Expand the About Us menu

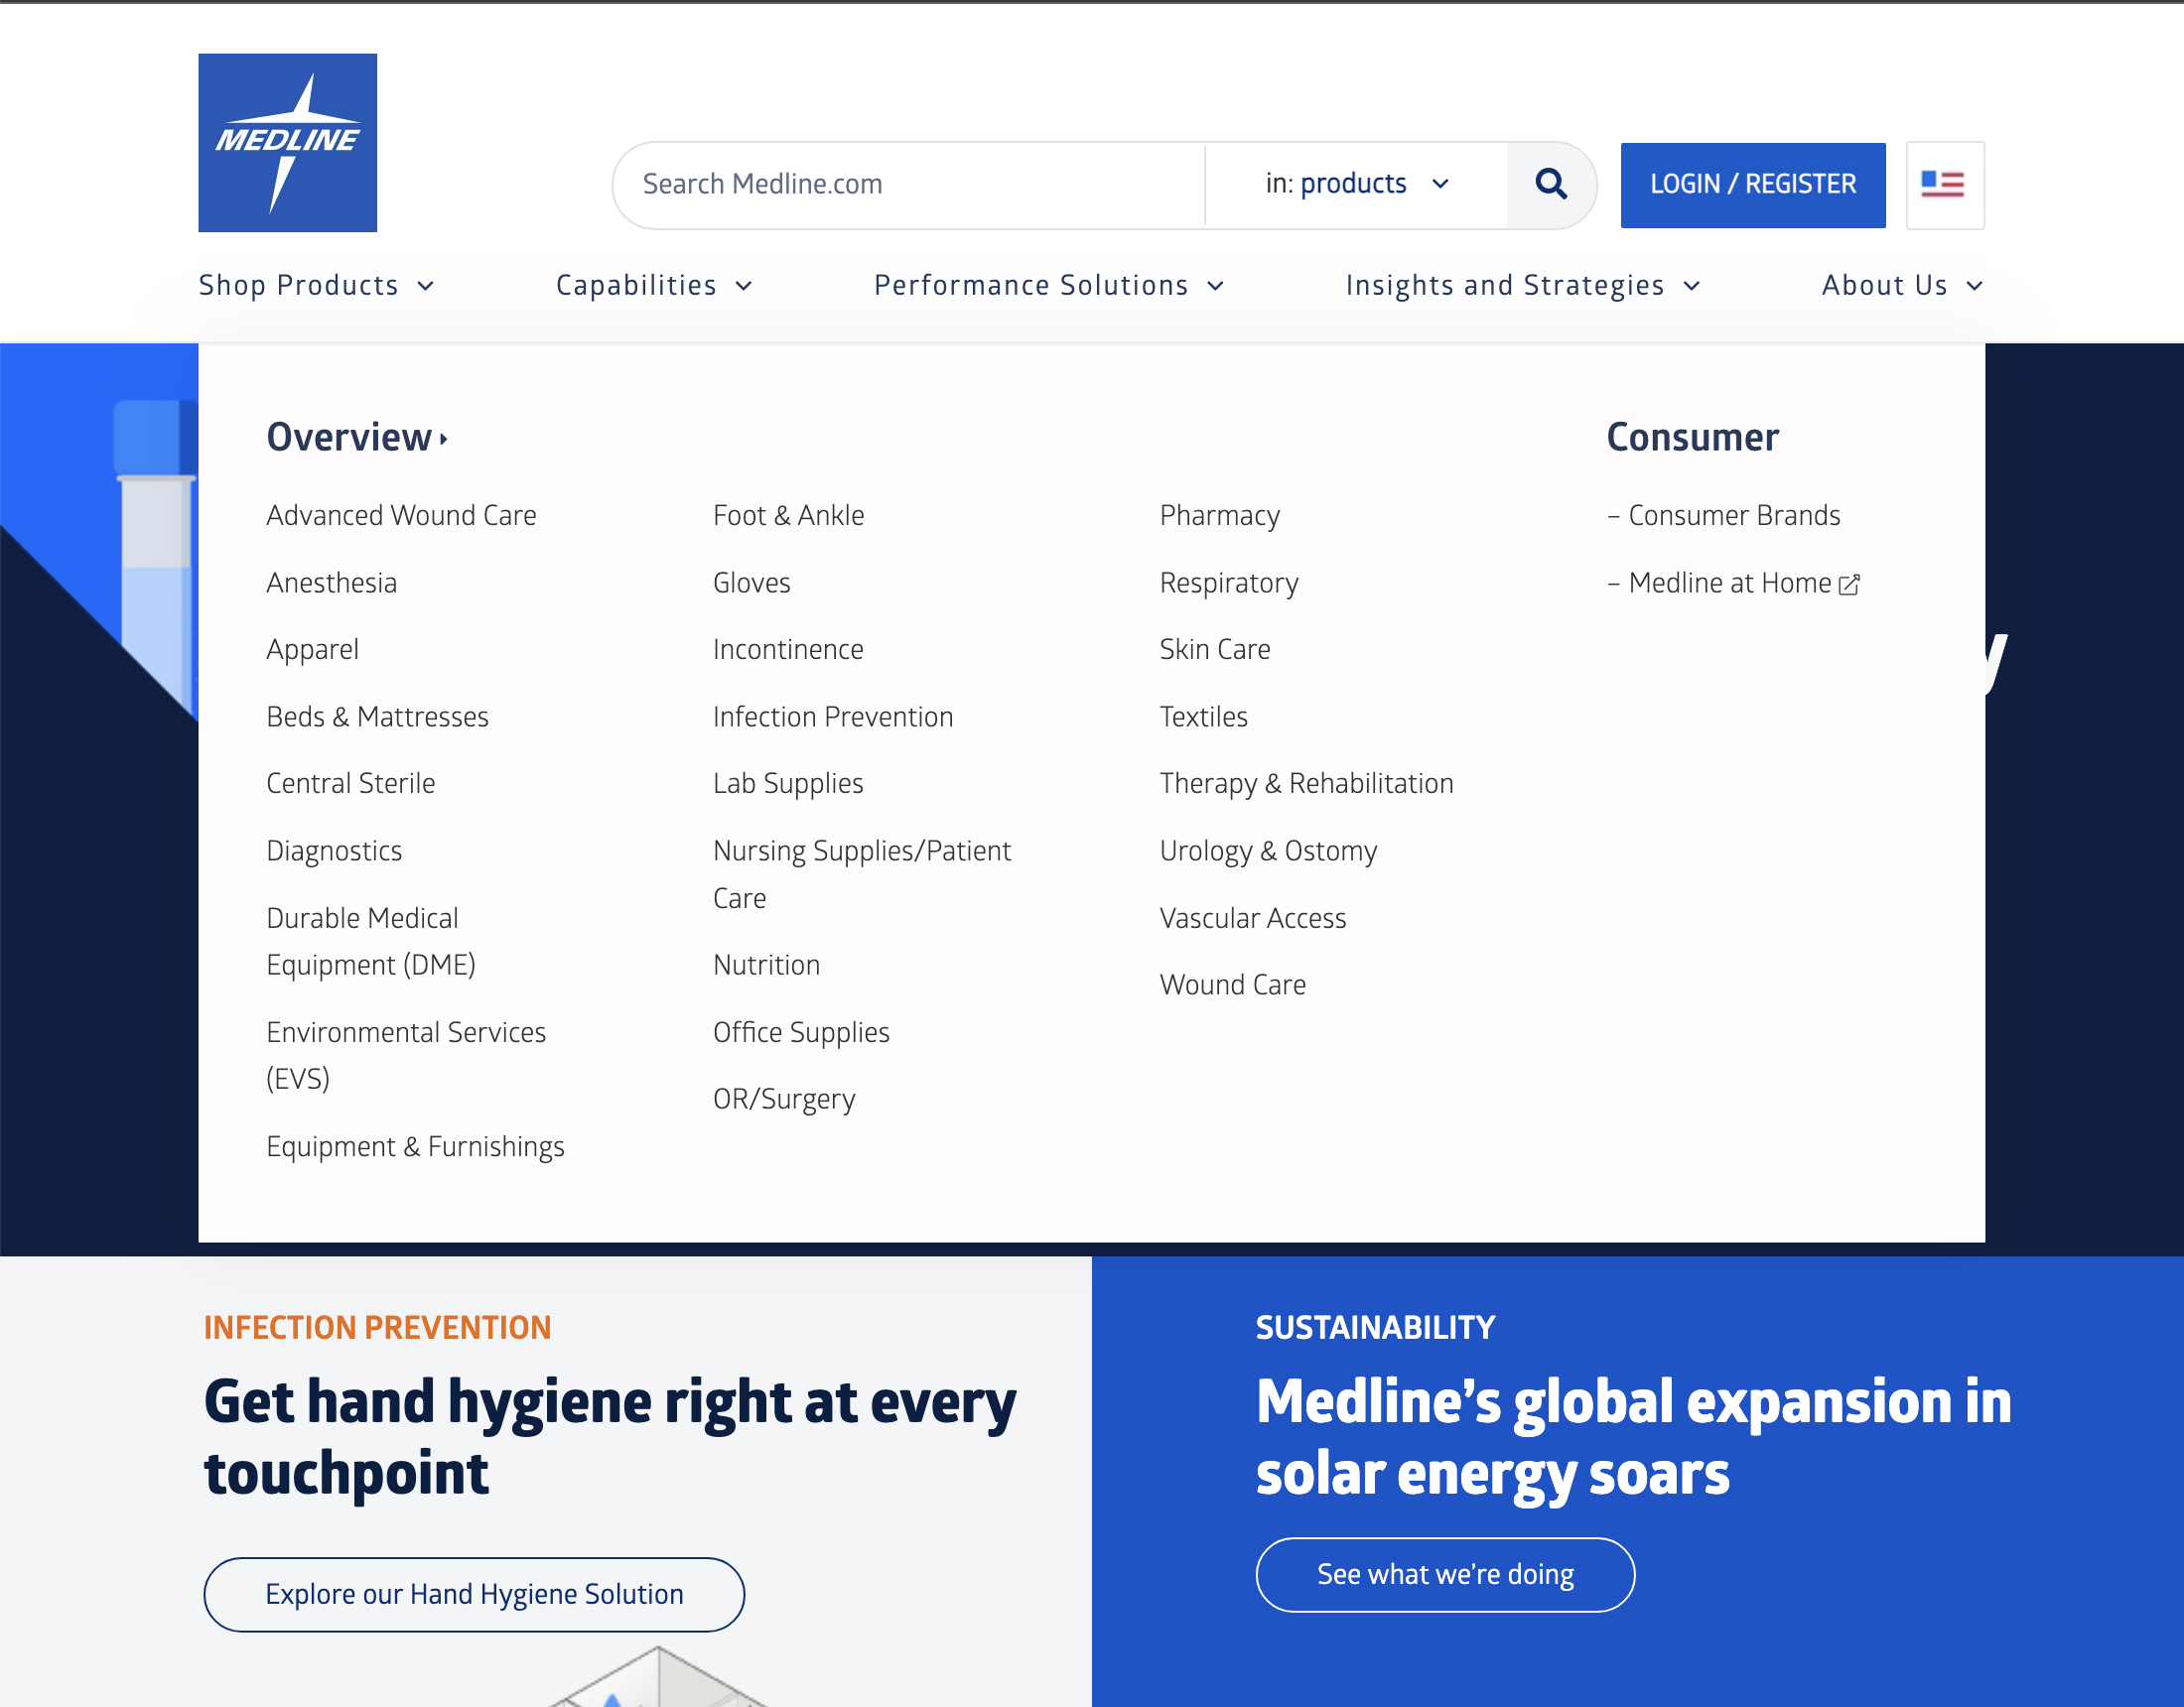click(1901, 286)
